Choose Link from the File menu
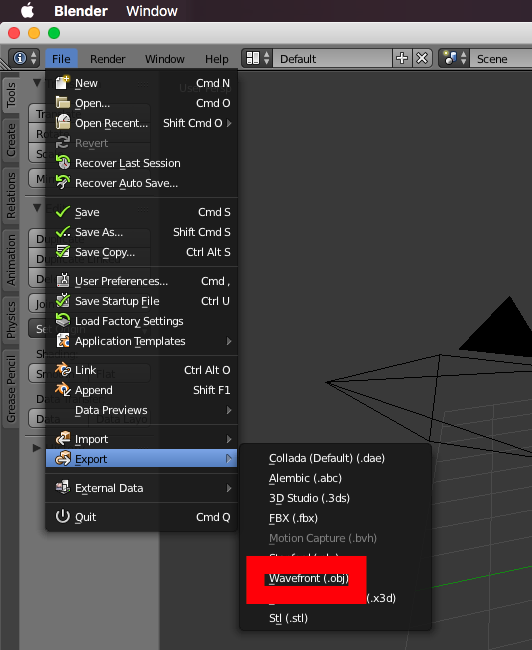Image resolution: width=532 pixels, height=650 pixels. pos(142,370)
